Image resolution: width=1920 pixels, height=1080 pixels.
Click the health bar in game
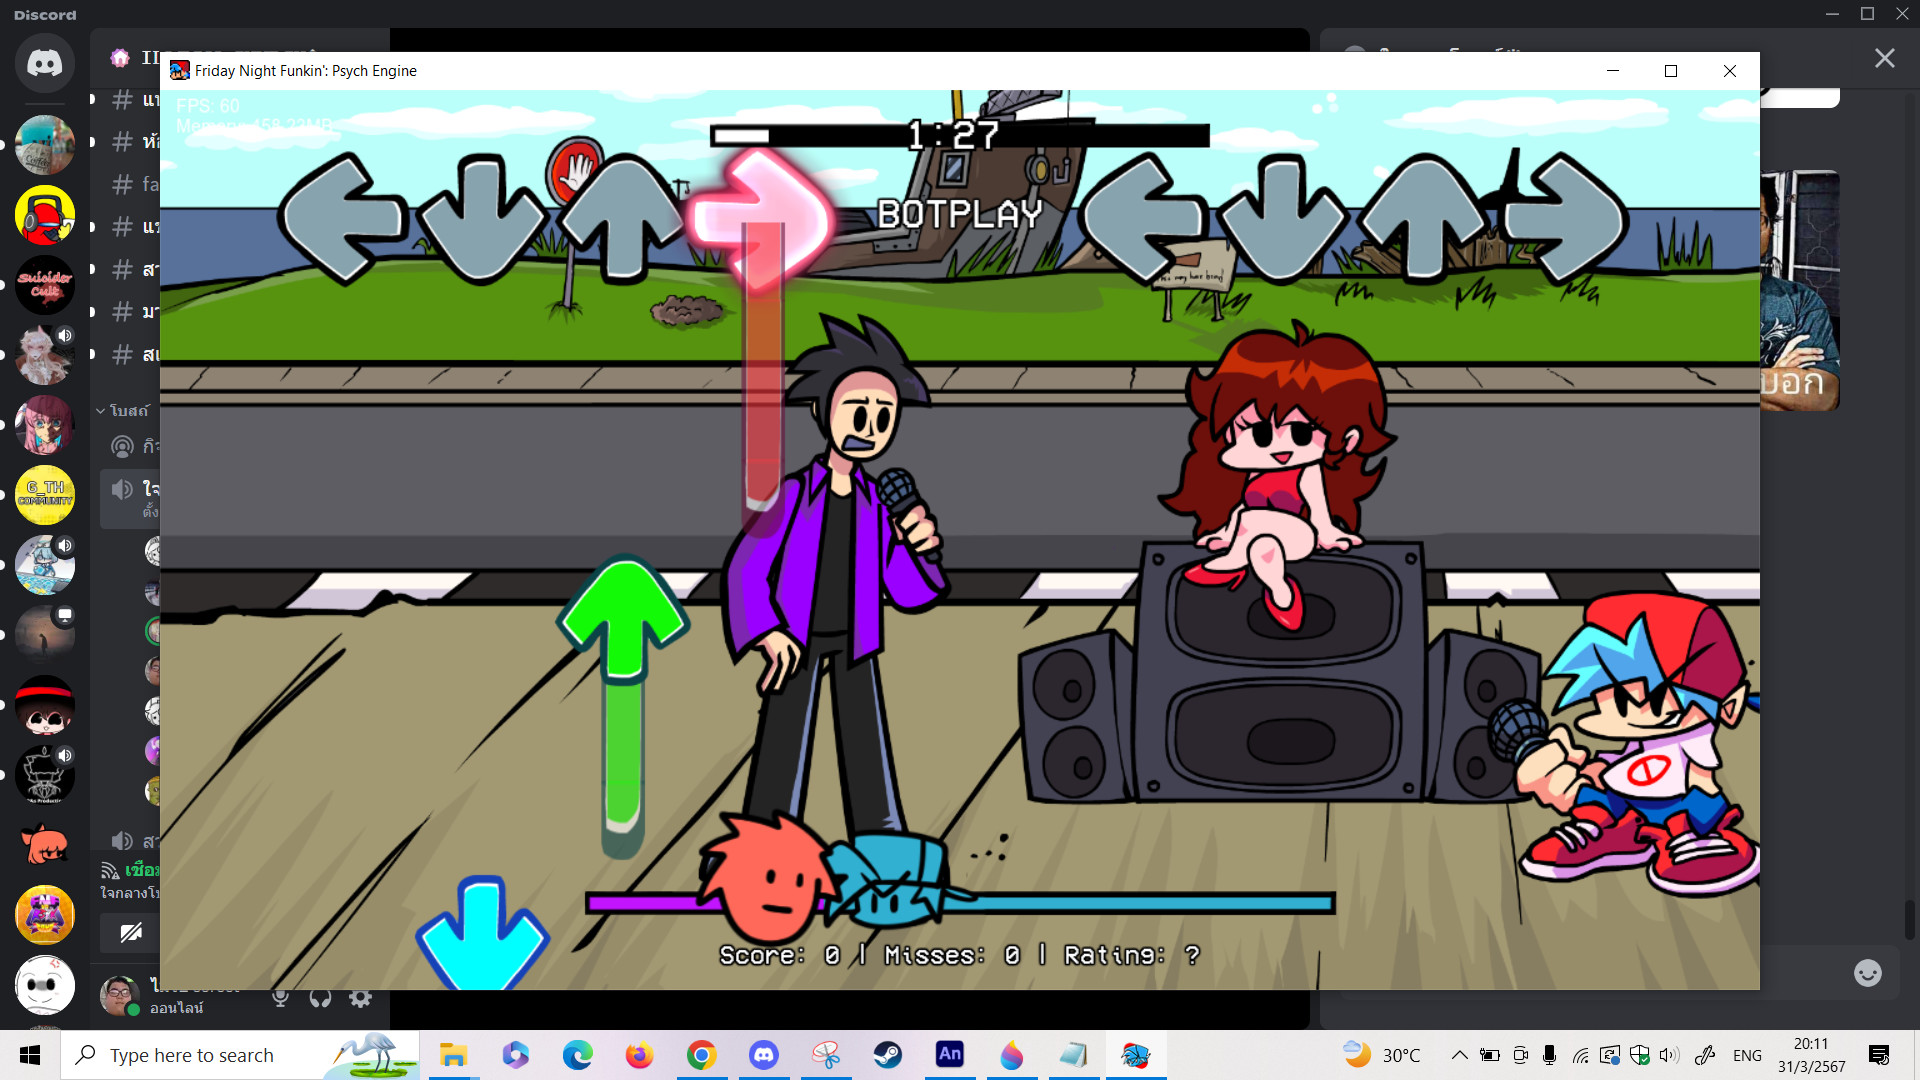959,903
